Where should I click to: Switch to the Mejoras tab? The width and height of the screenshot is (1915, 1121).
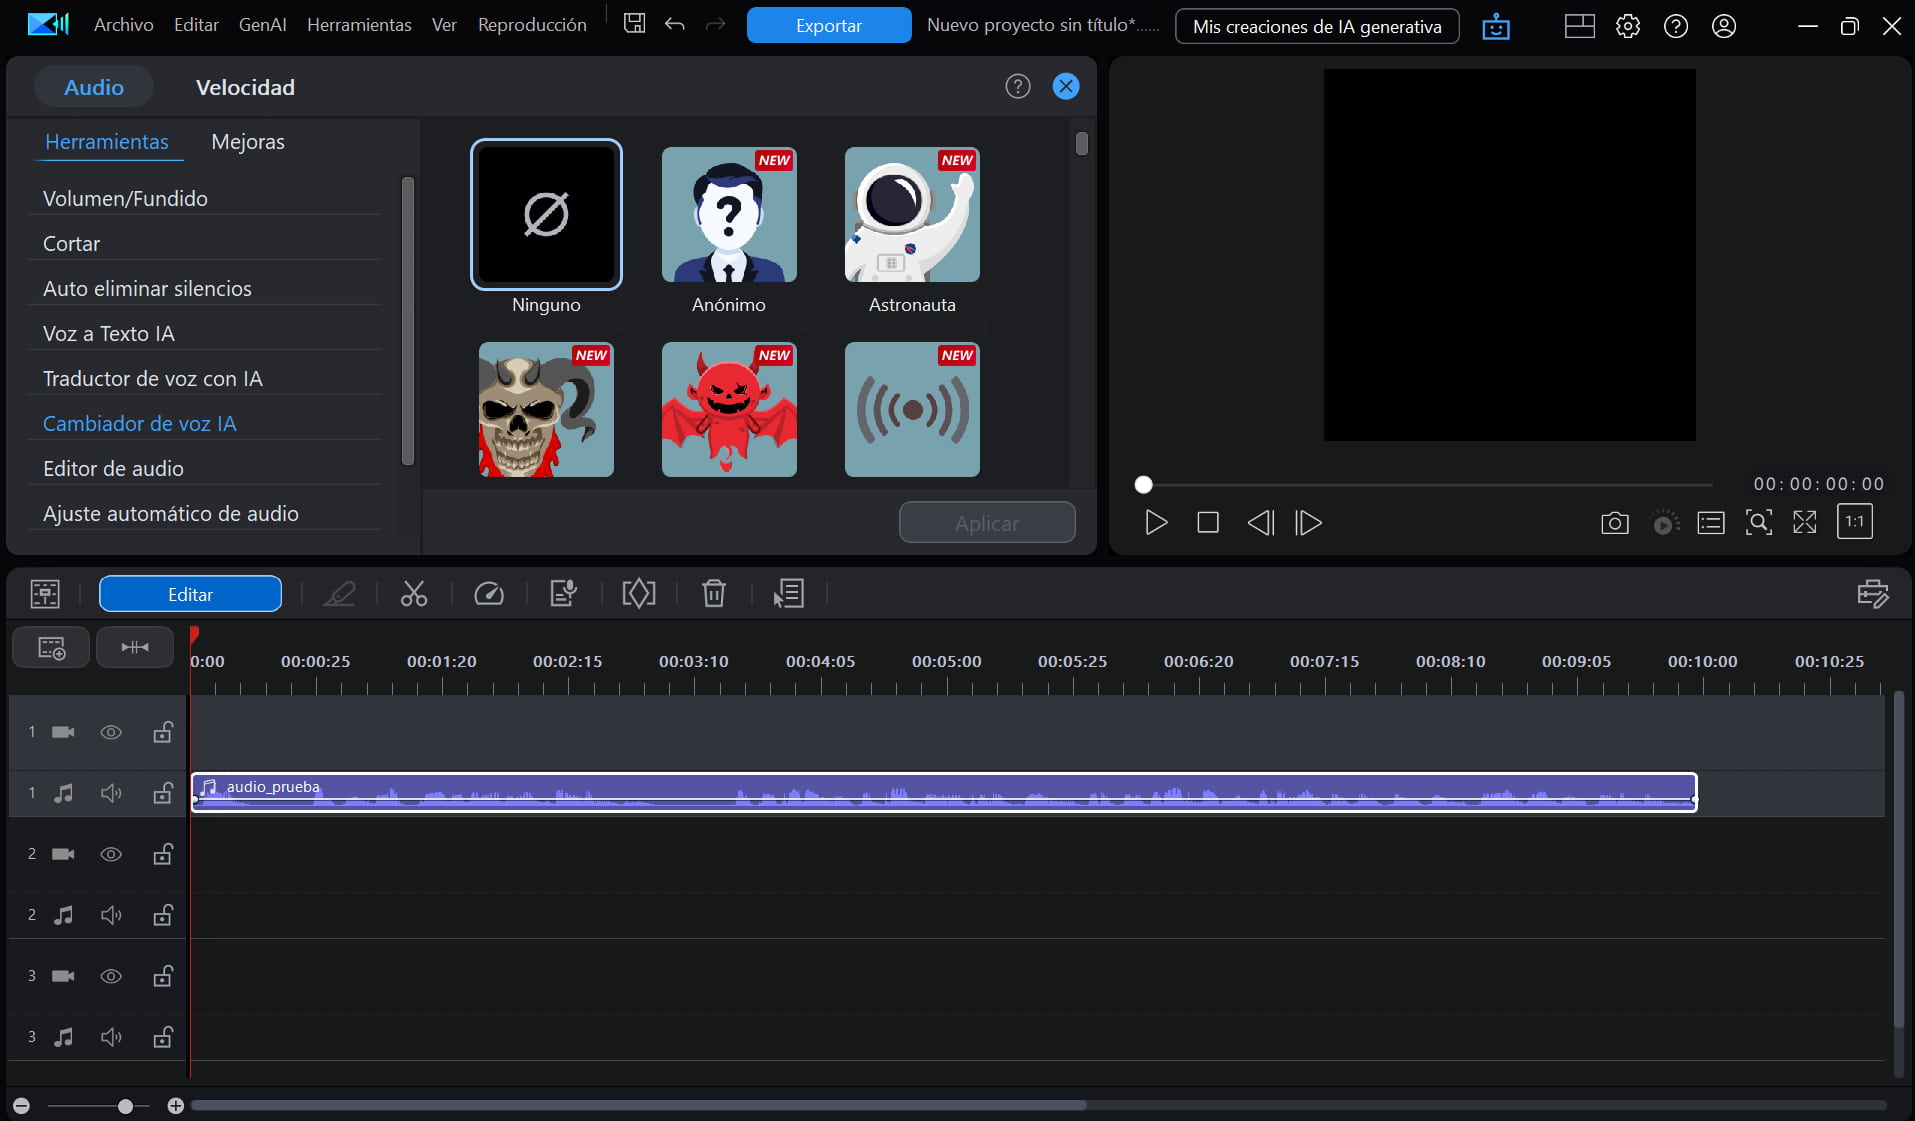click(248, 142)
